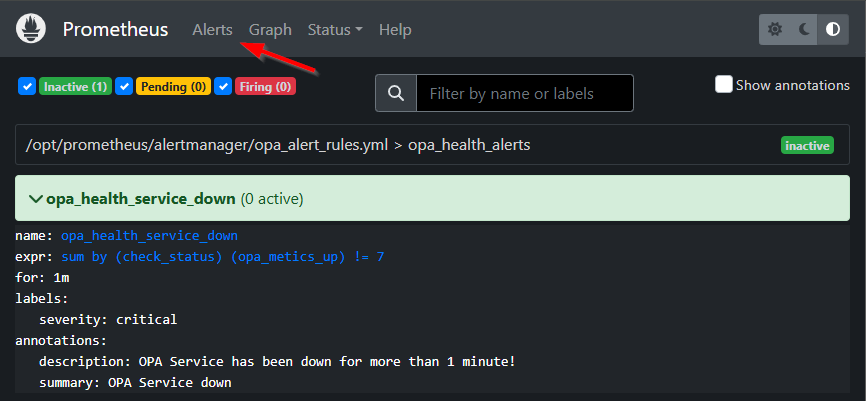Click the 'summary: OPA Service down' line
Screen dimensions: 866x401
tap(135, 382)
